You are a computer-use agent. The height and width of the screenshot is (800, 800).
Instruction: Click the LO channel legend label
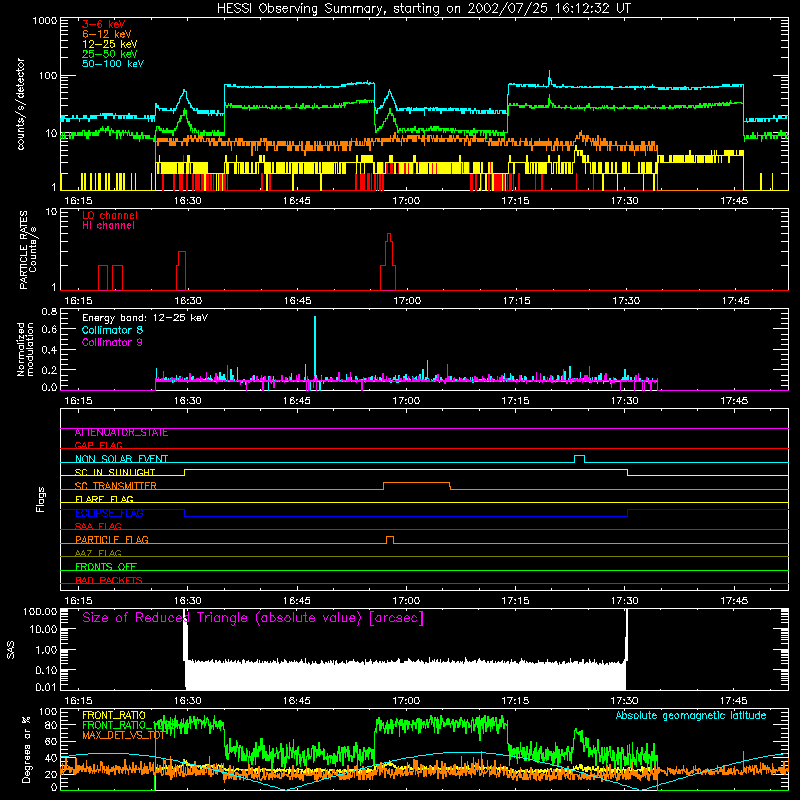pyautogui.click(x=110, y=215)
